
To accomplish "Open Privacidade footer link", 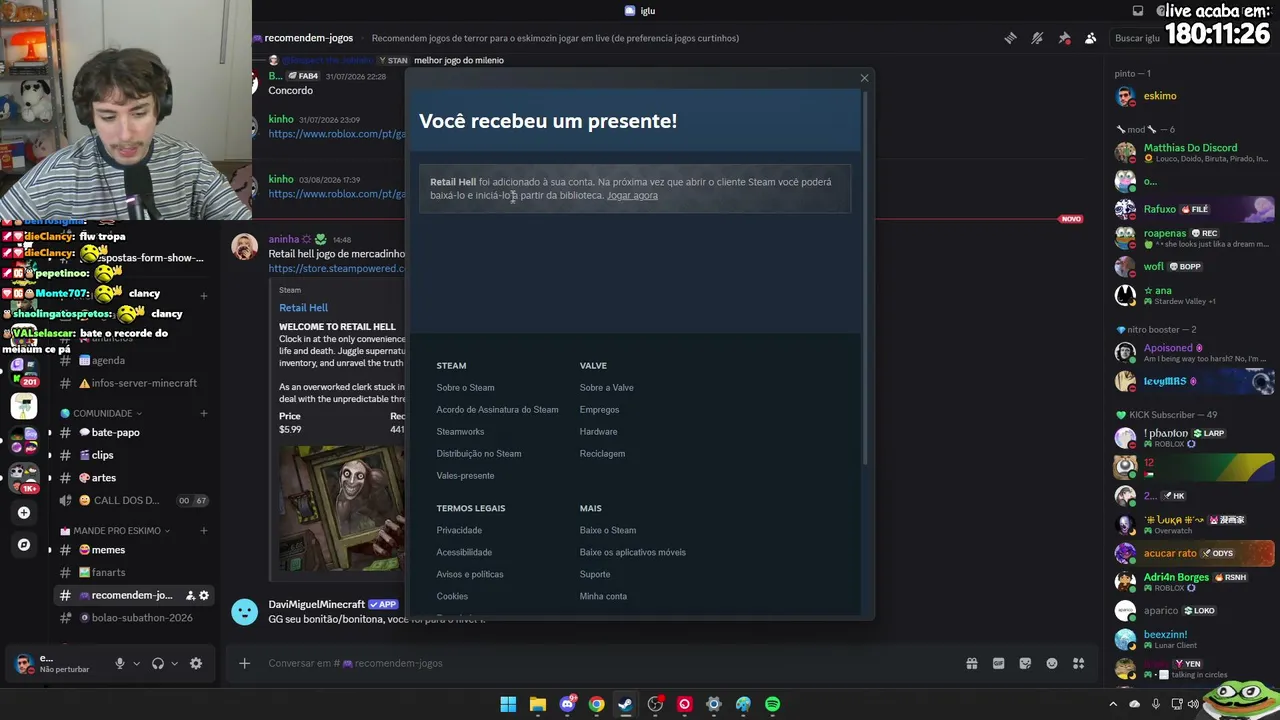I will pos(459,531).
